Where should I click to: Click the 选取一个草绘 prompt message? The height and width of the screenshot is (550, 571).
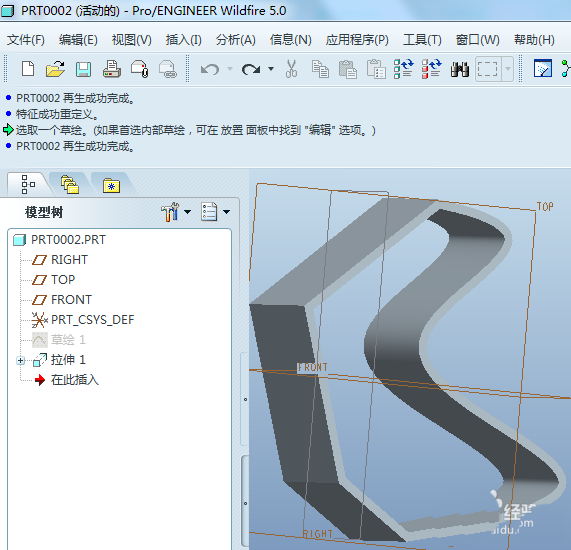point(195,130)
